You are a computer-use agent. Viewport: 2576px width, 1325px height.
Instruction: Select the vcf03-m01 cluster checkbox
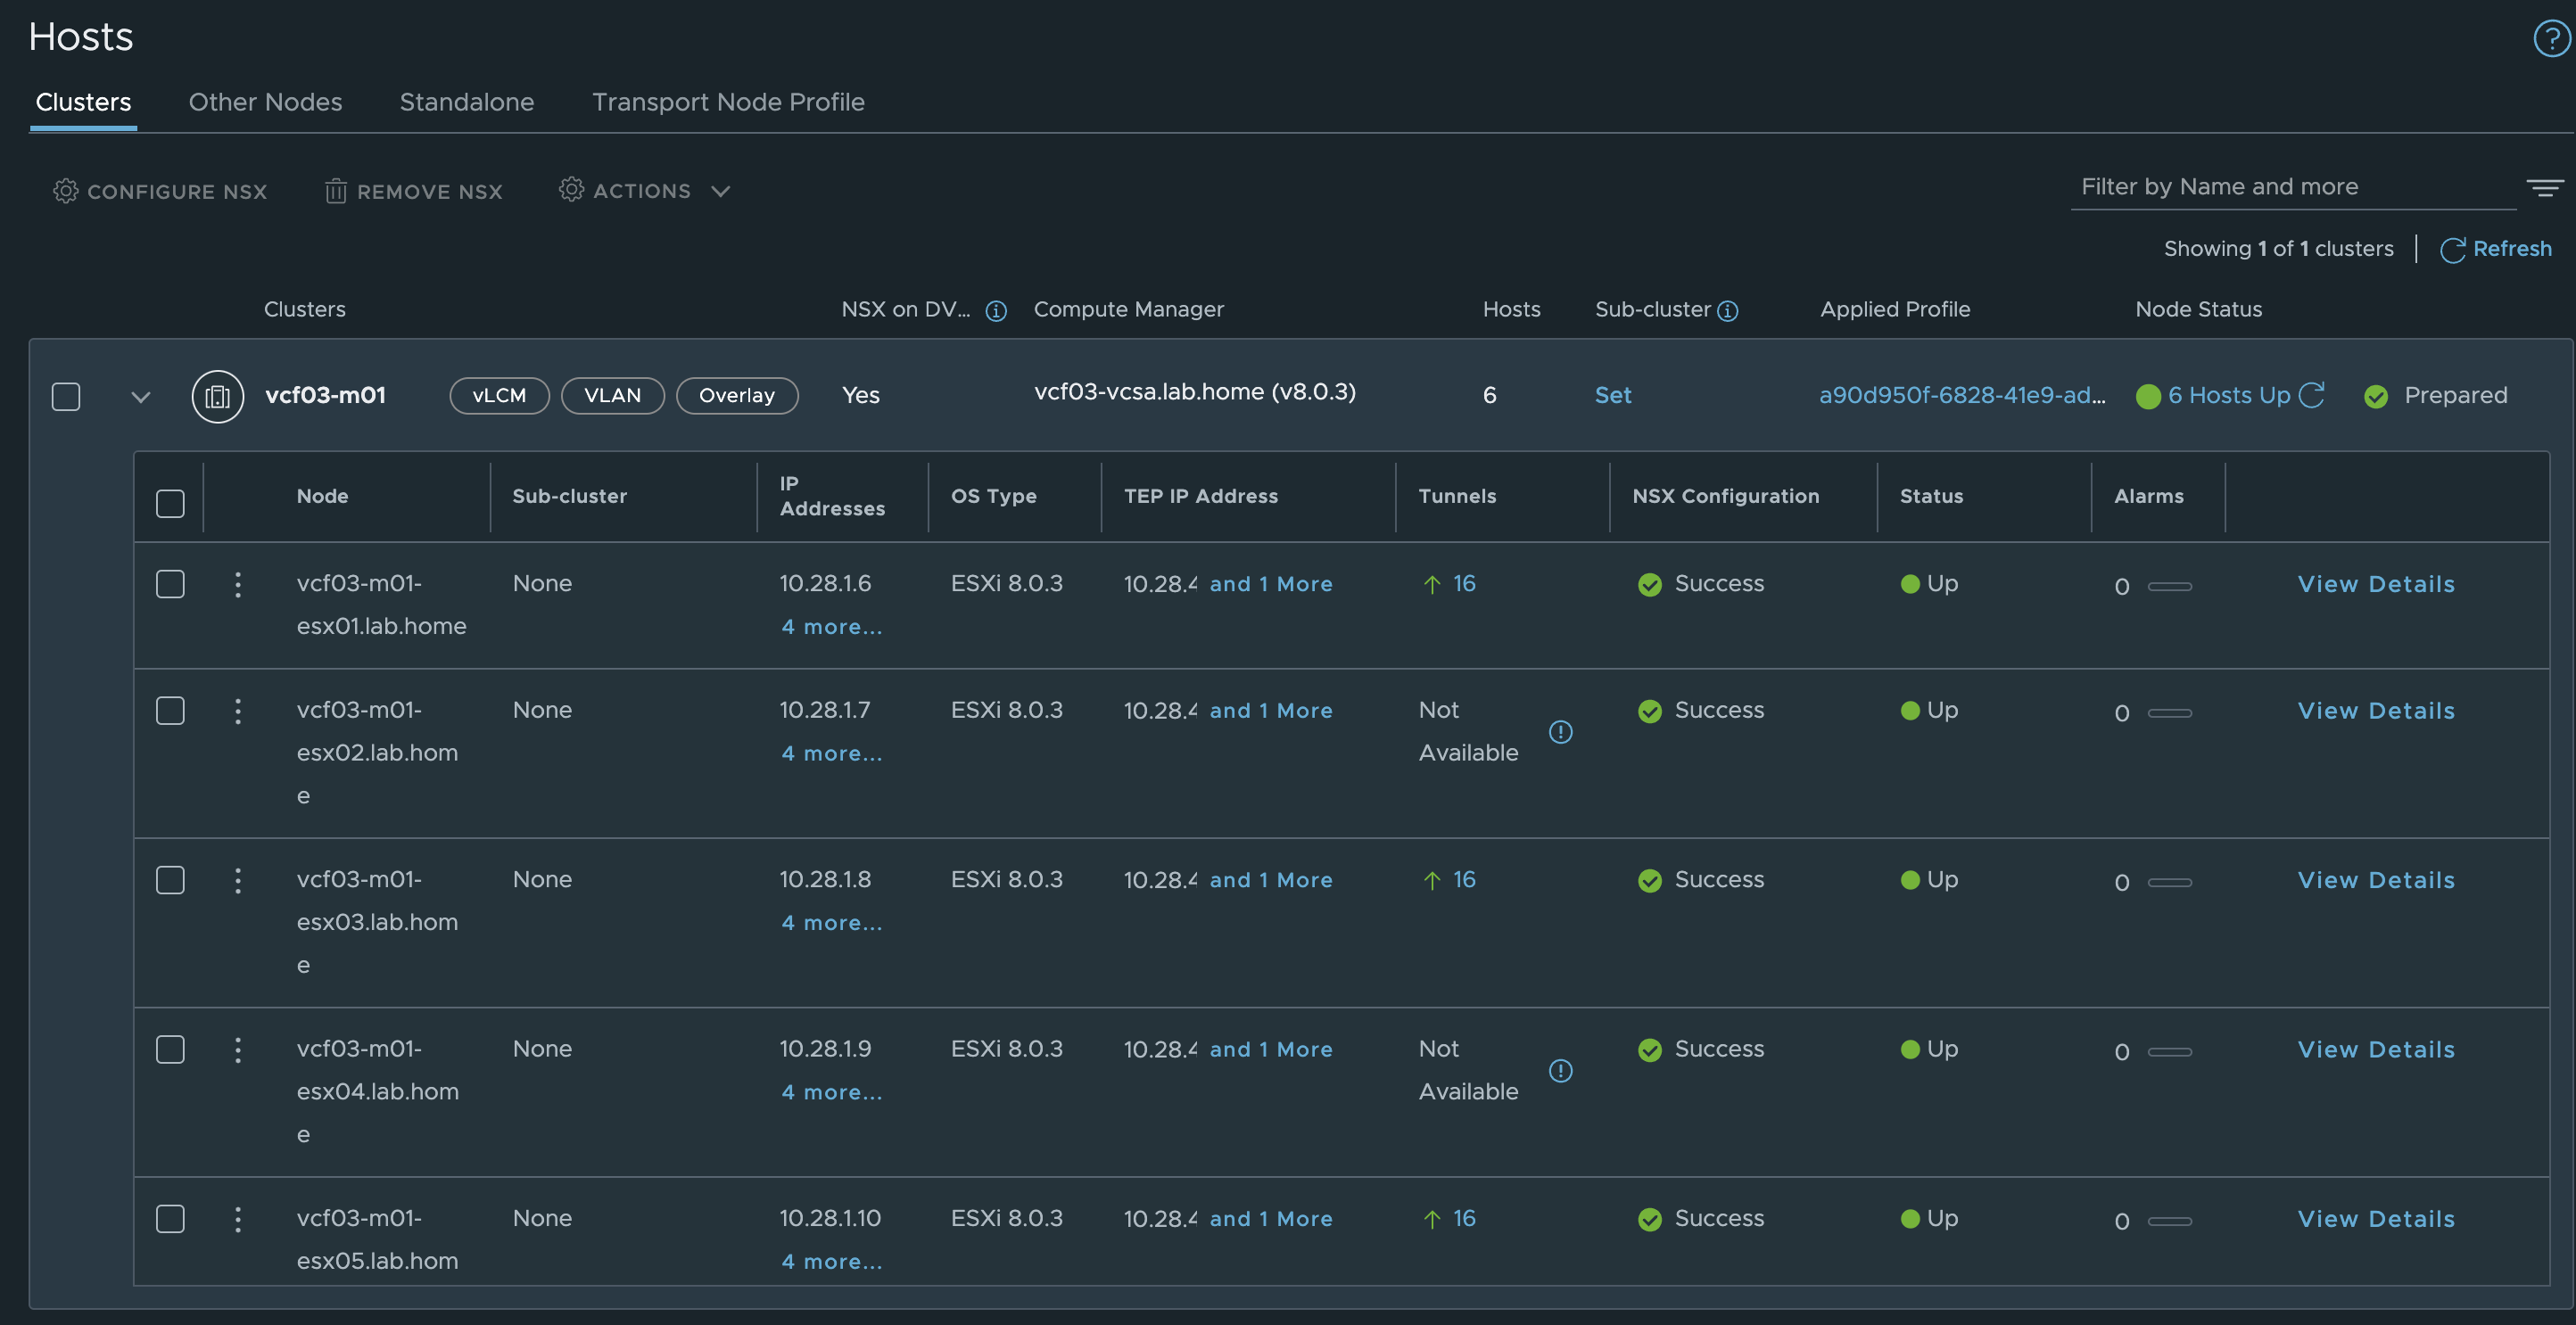click(x=66, y=397)
